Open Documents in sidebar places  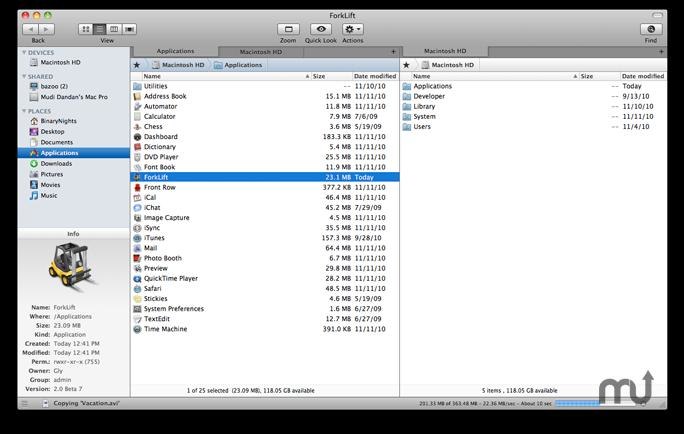(x=74, y=142)
